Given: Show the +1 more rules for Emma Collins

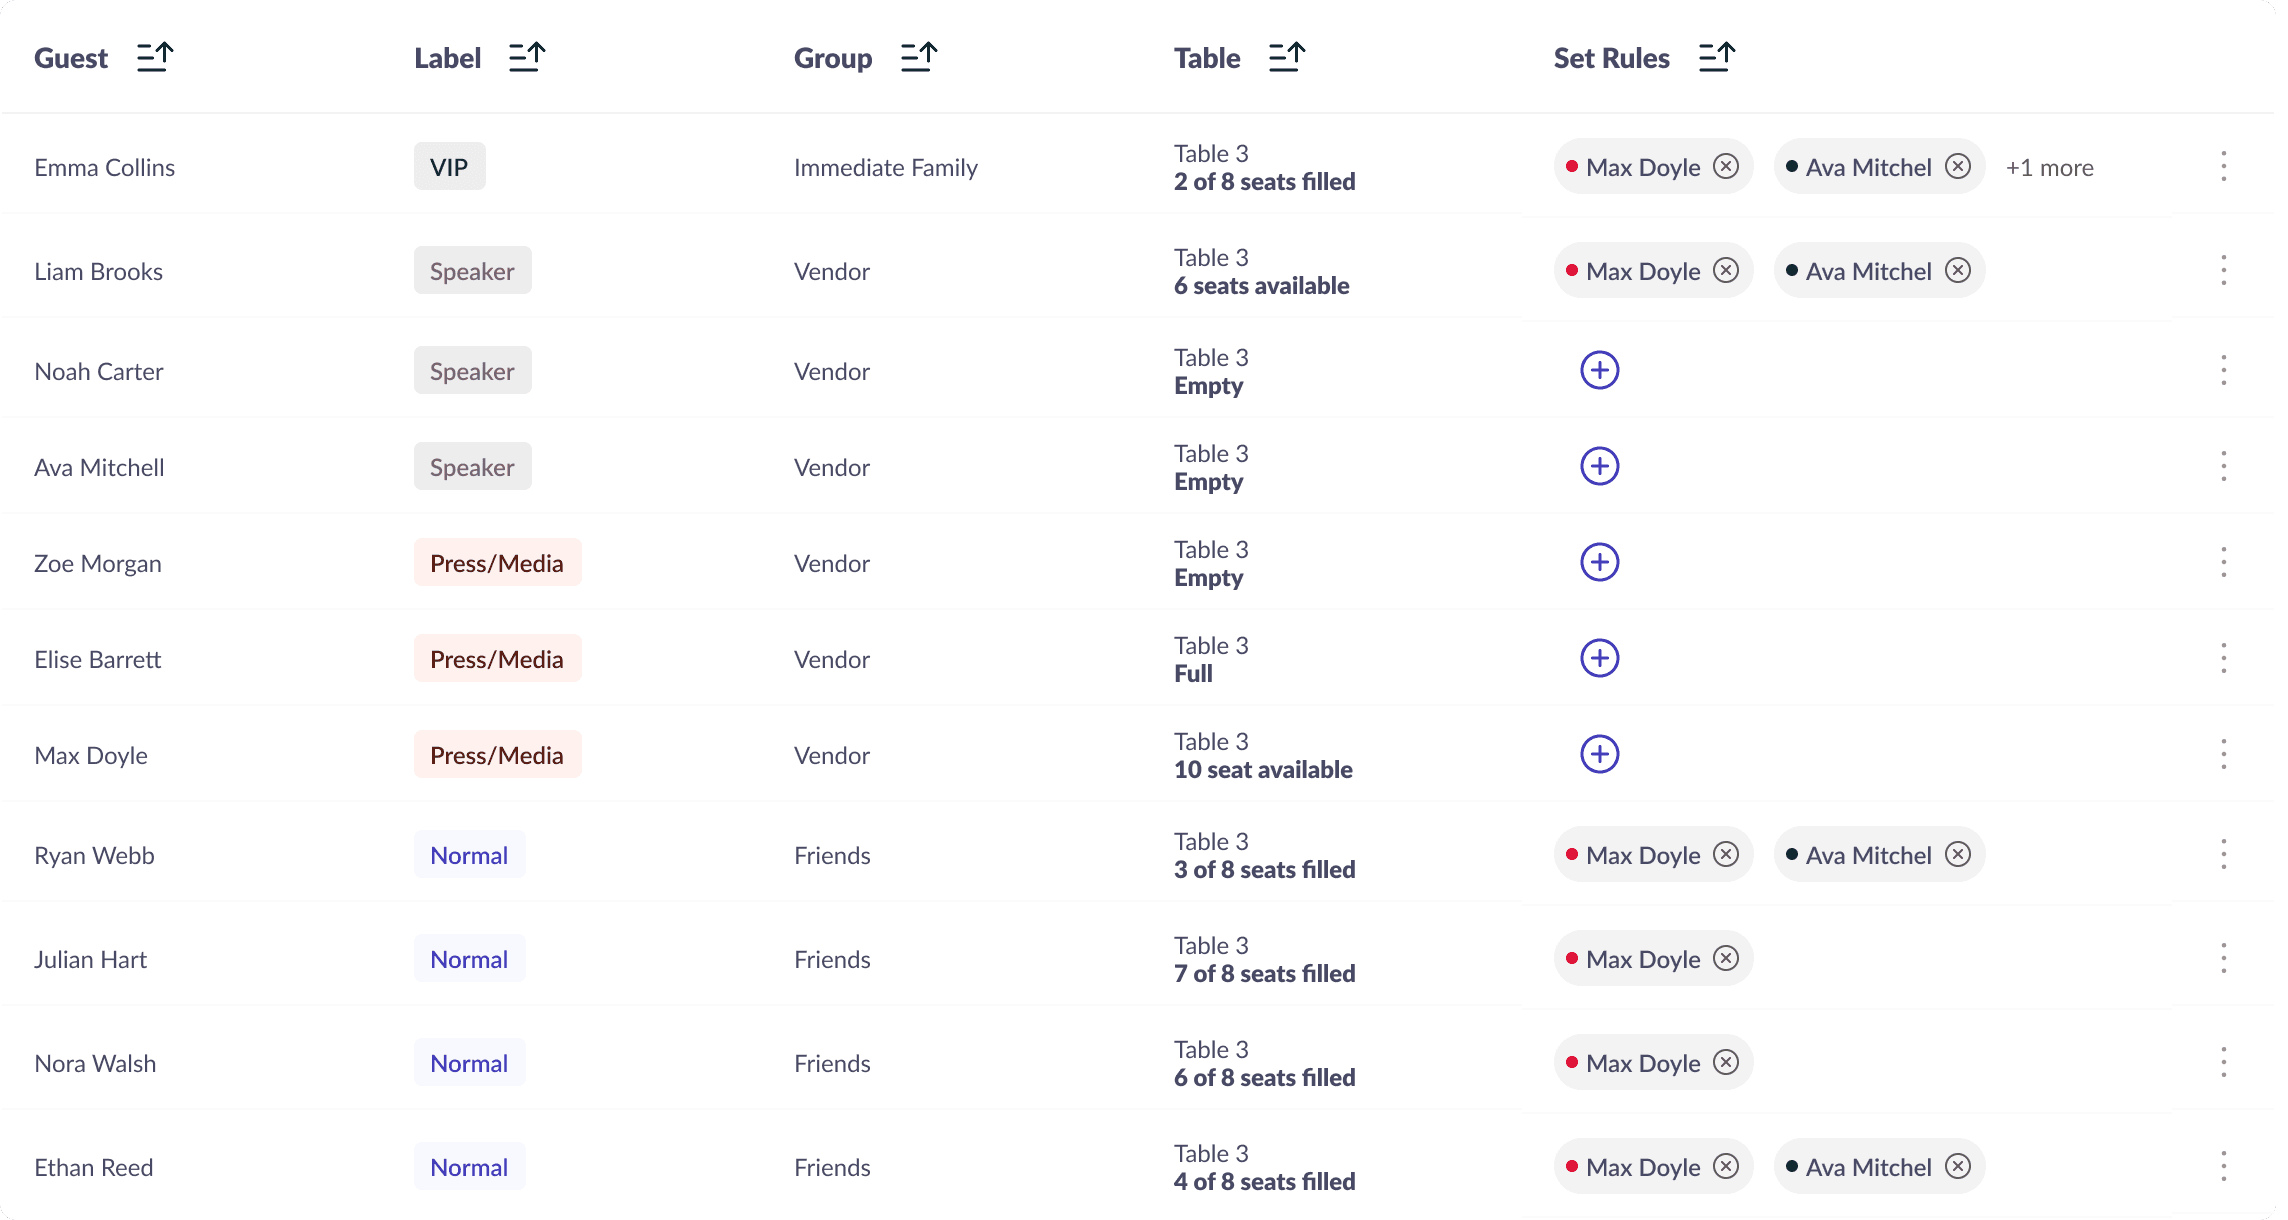Looking at the screenshot, I should [2050, 168].
